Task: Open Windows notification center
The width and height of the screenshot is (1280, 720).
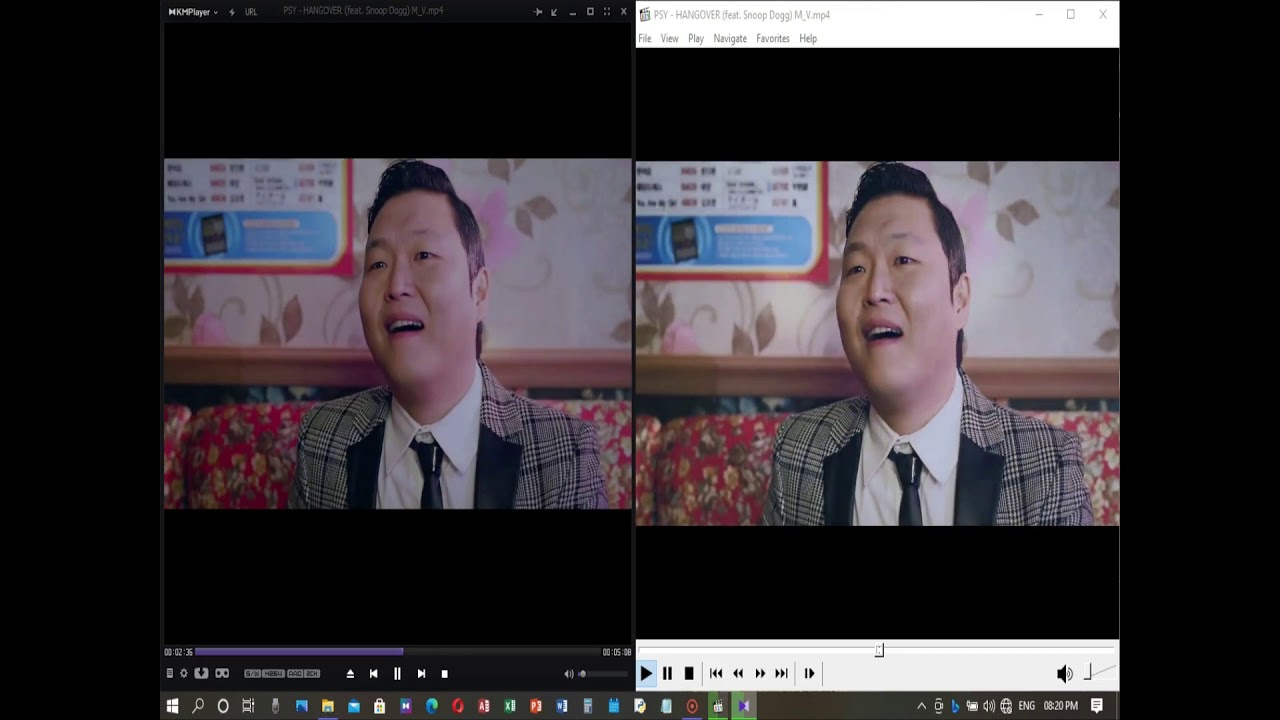Action: [1097, 706]
